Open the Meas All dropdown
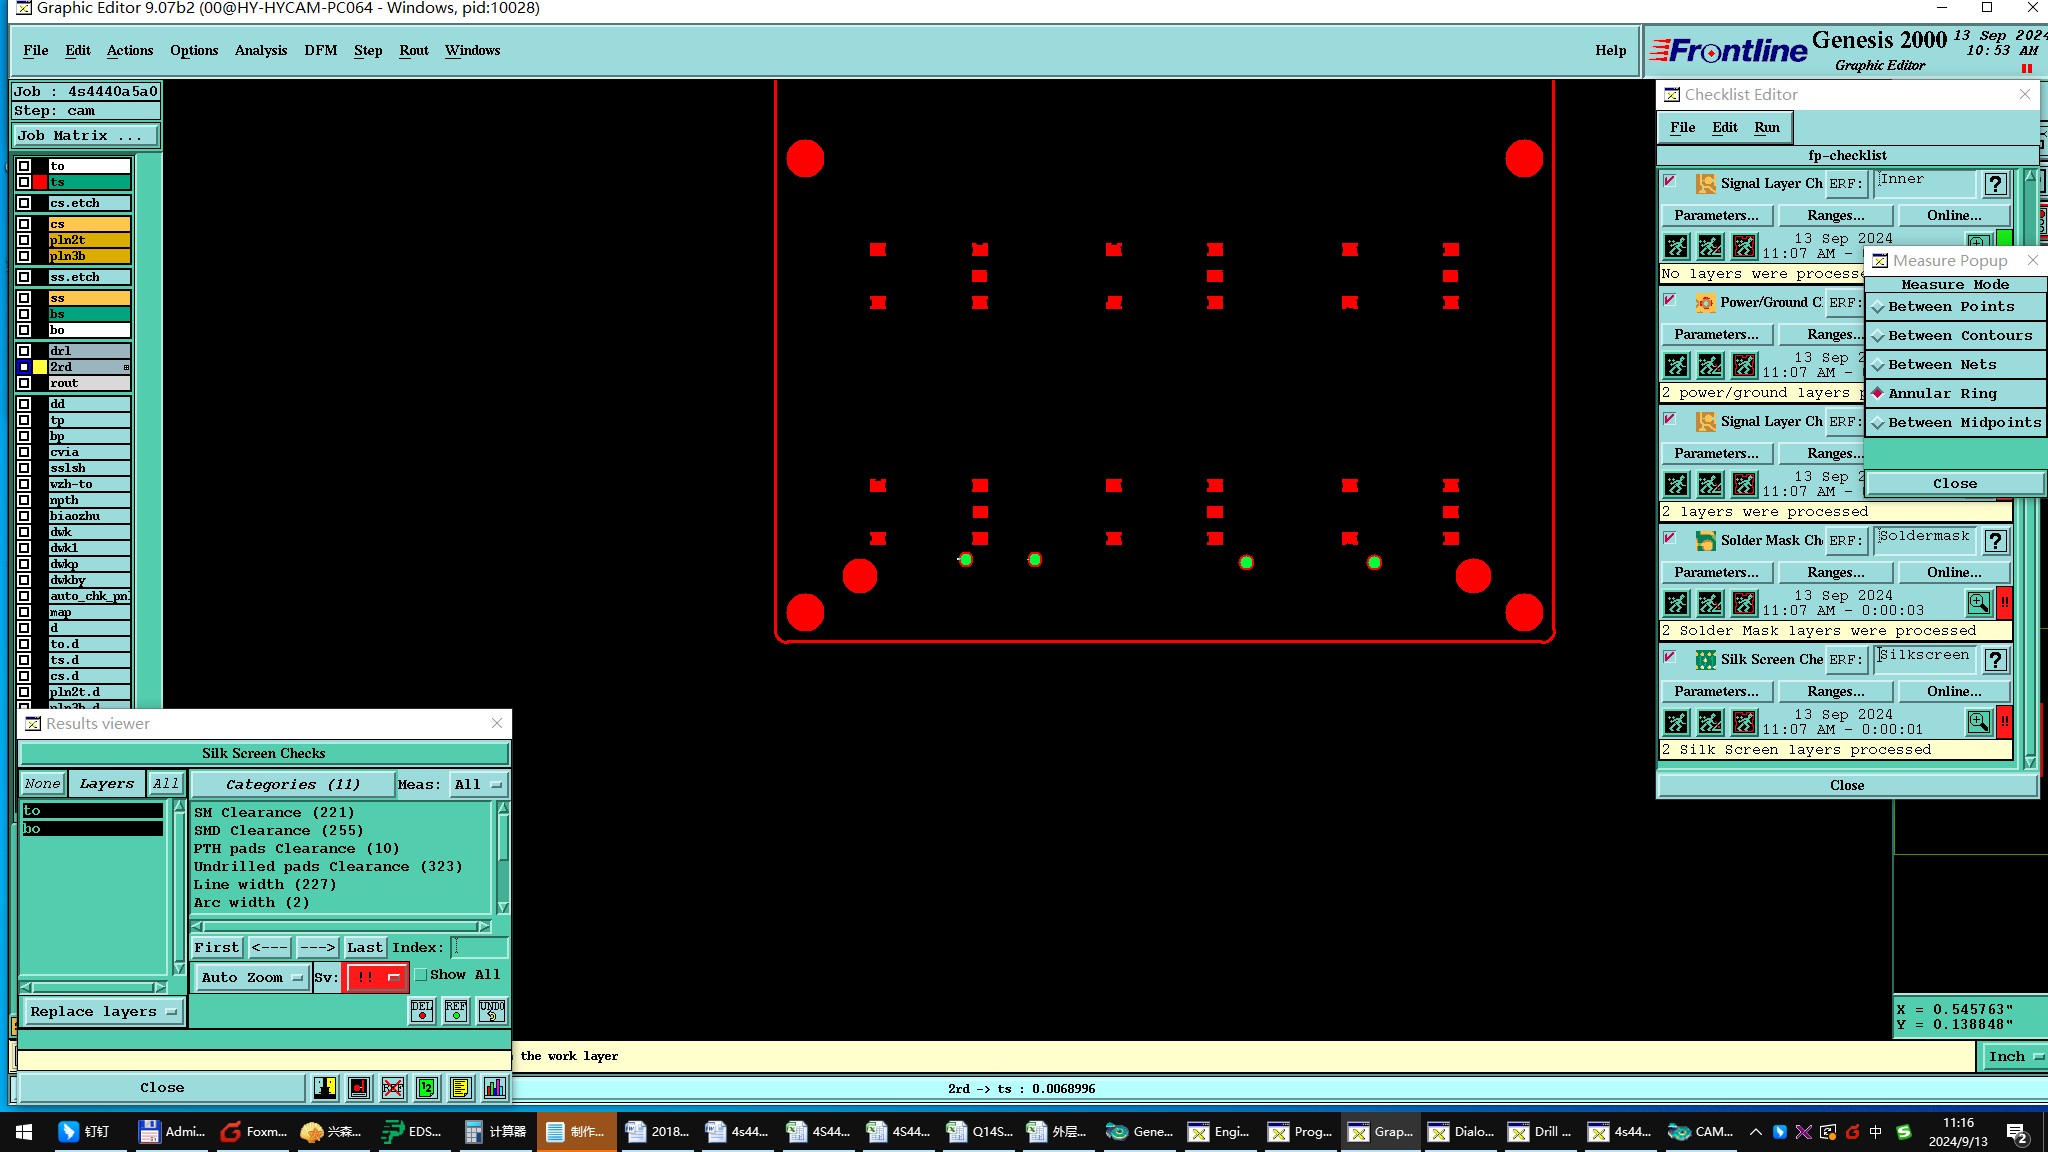 coord(478,785)
